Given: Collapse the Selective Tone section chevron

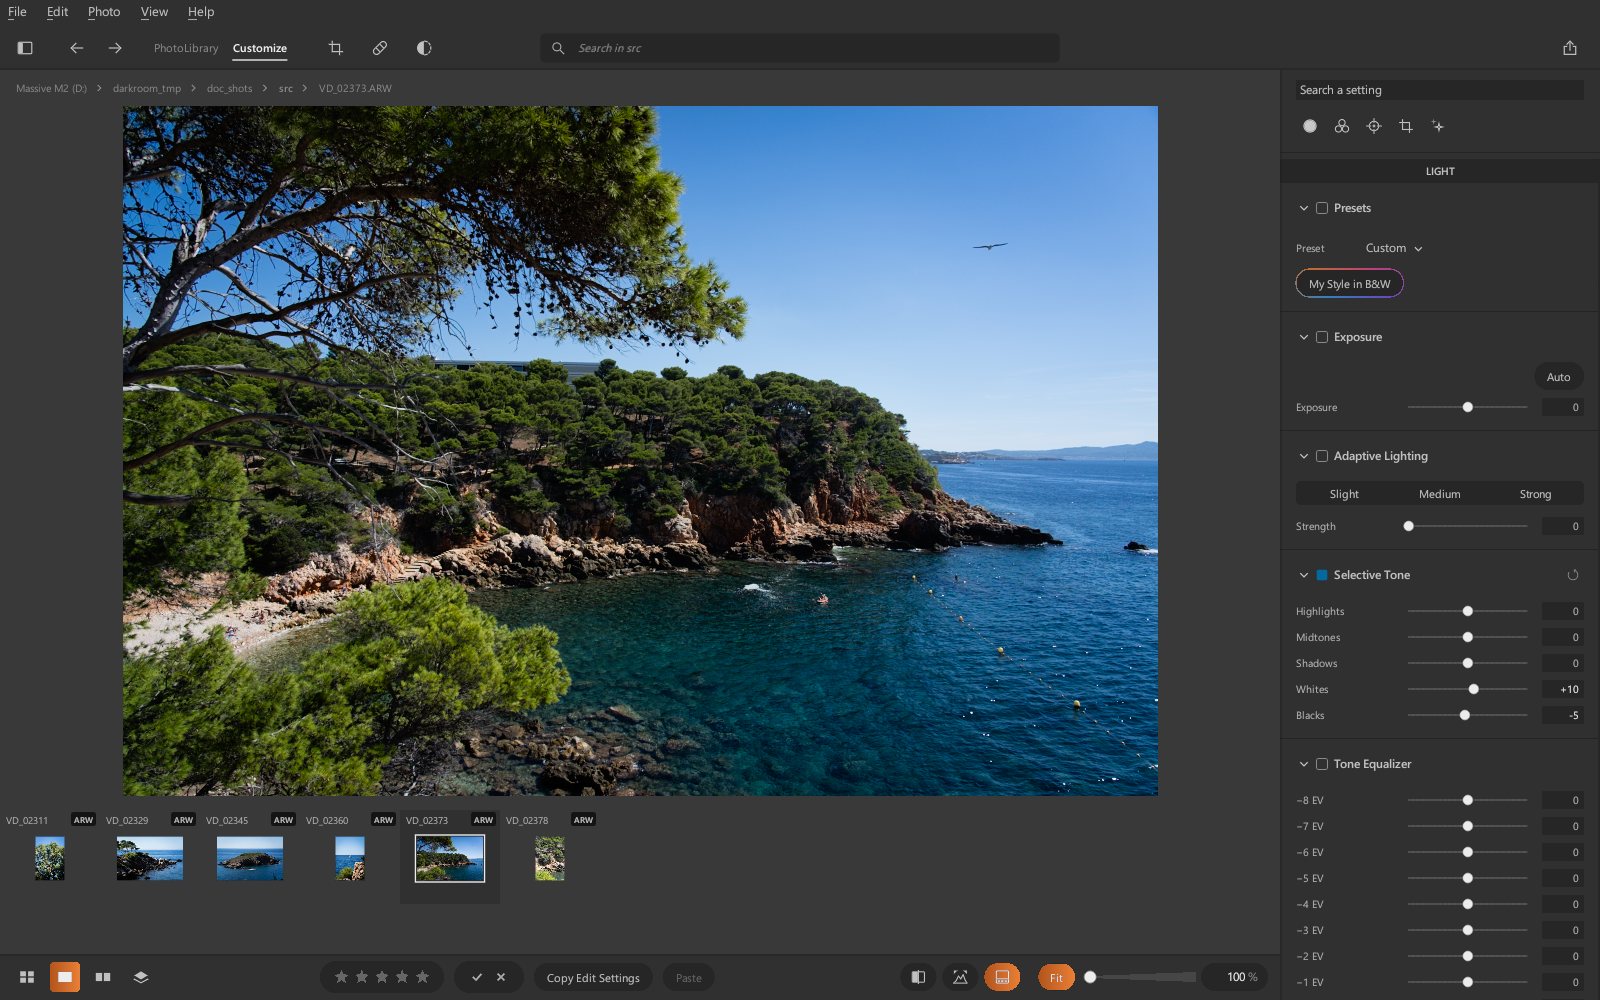Looking at the screenshot, I should [1303, 575].
